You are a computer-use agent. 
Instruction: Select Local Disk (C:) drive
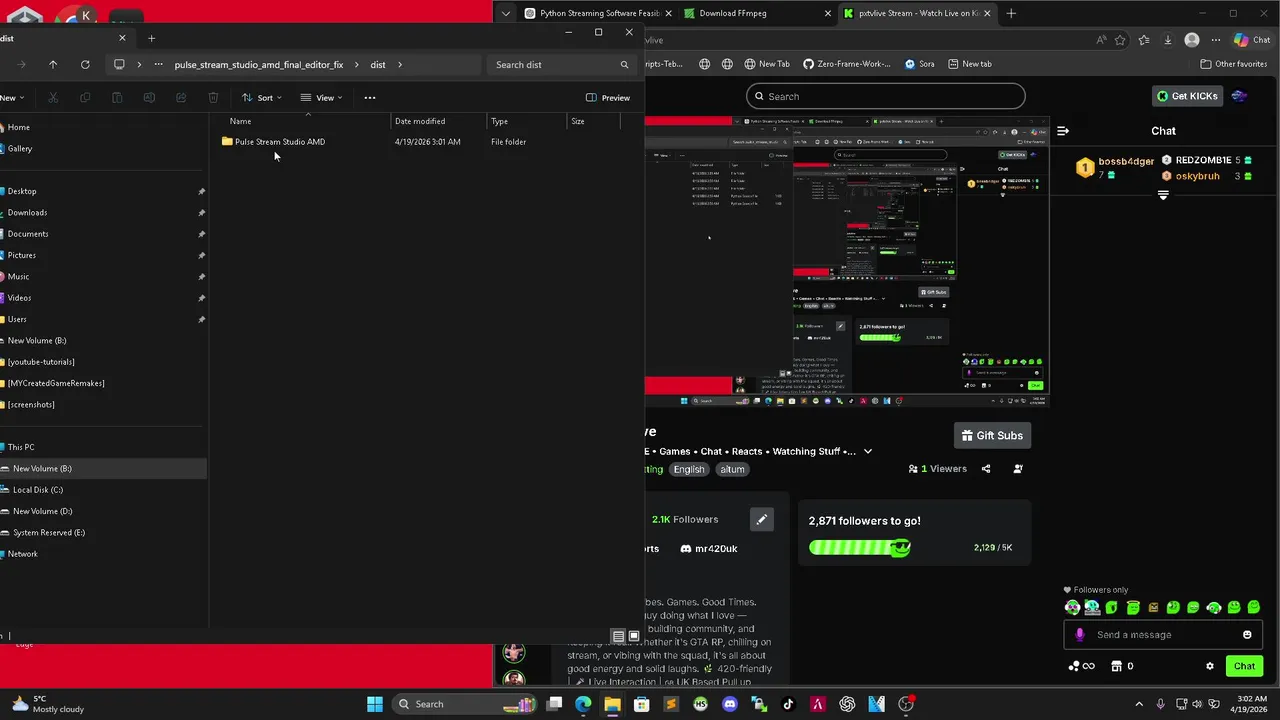(37, 490)
